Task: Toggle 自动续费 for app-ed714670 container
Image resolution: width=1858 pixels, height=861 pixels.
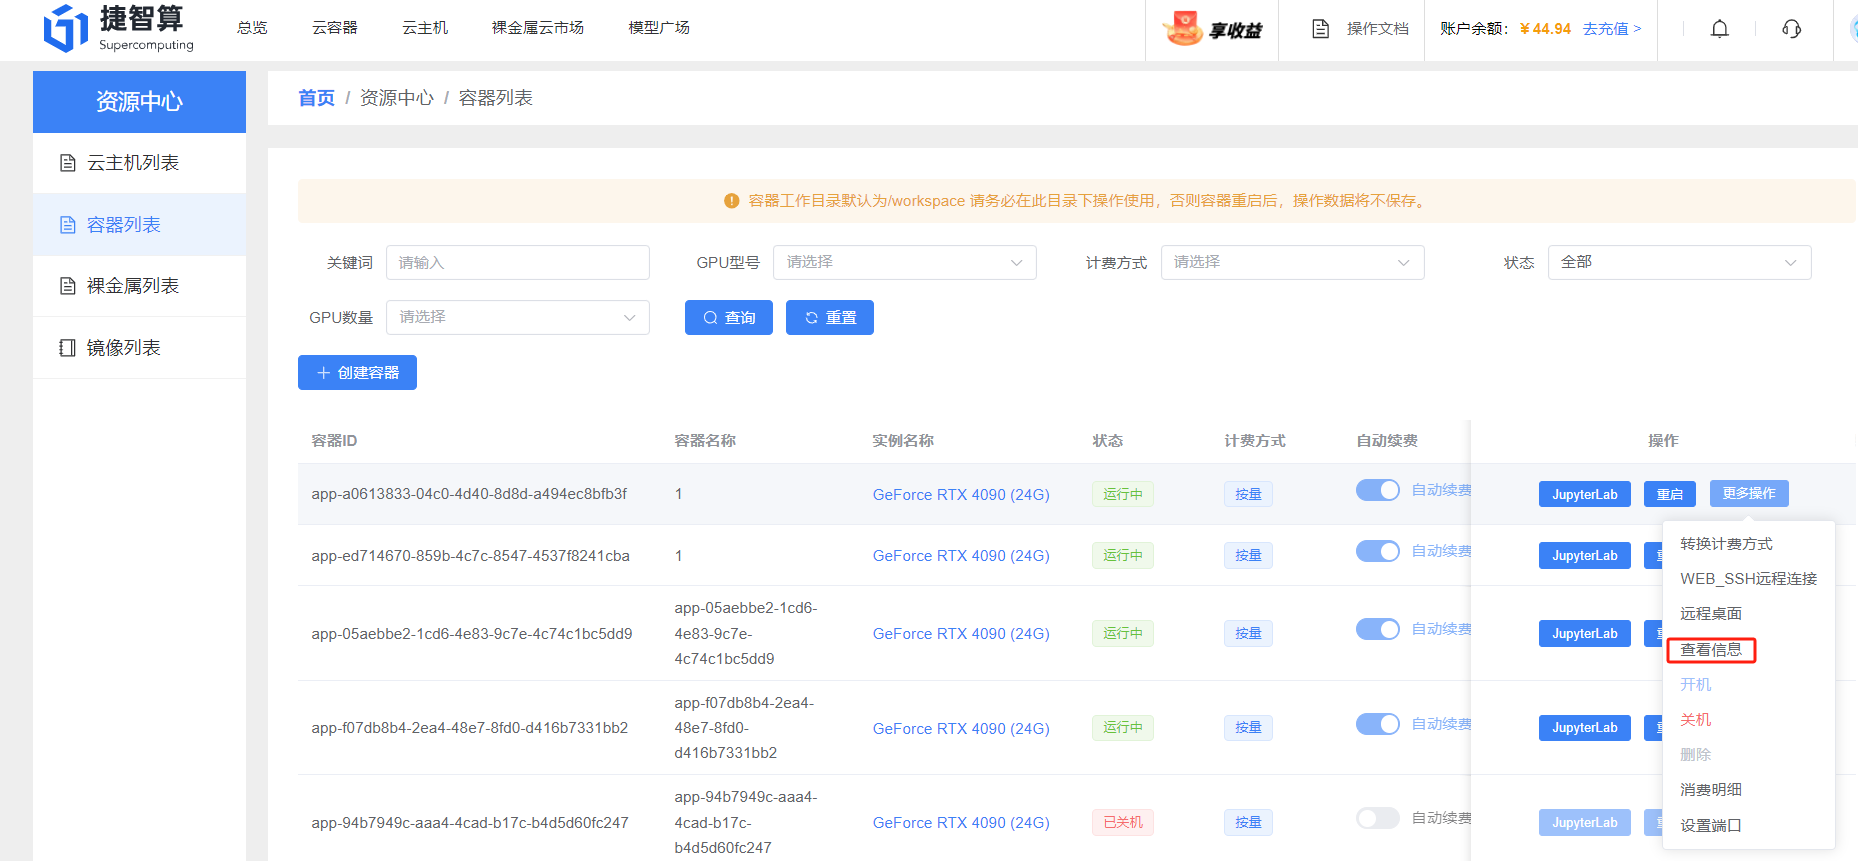Action: pos(1378,551)
